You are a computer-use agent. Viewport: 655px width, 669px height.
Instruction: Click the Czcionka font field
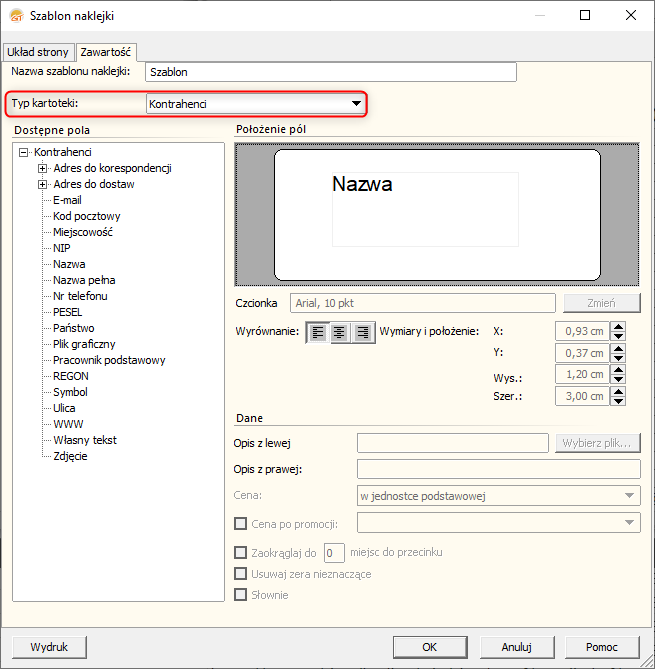point(423,303)
